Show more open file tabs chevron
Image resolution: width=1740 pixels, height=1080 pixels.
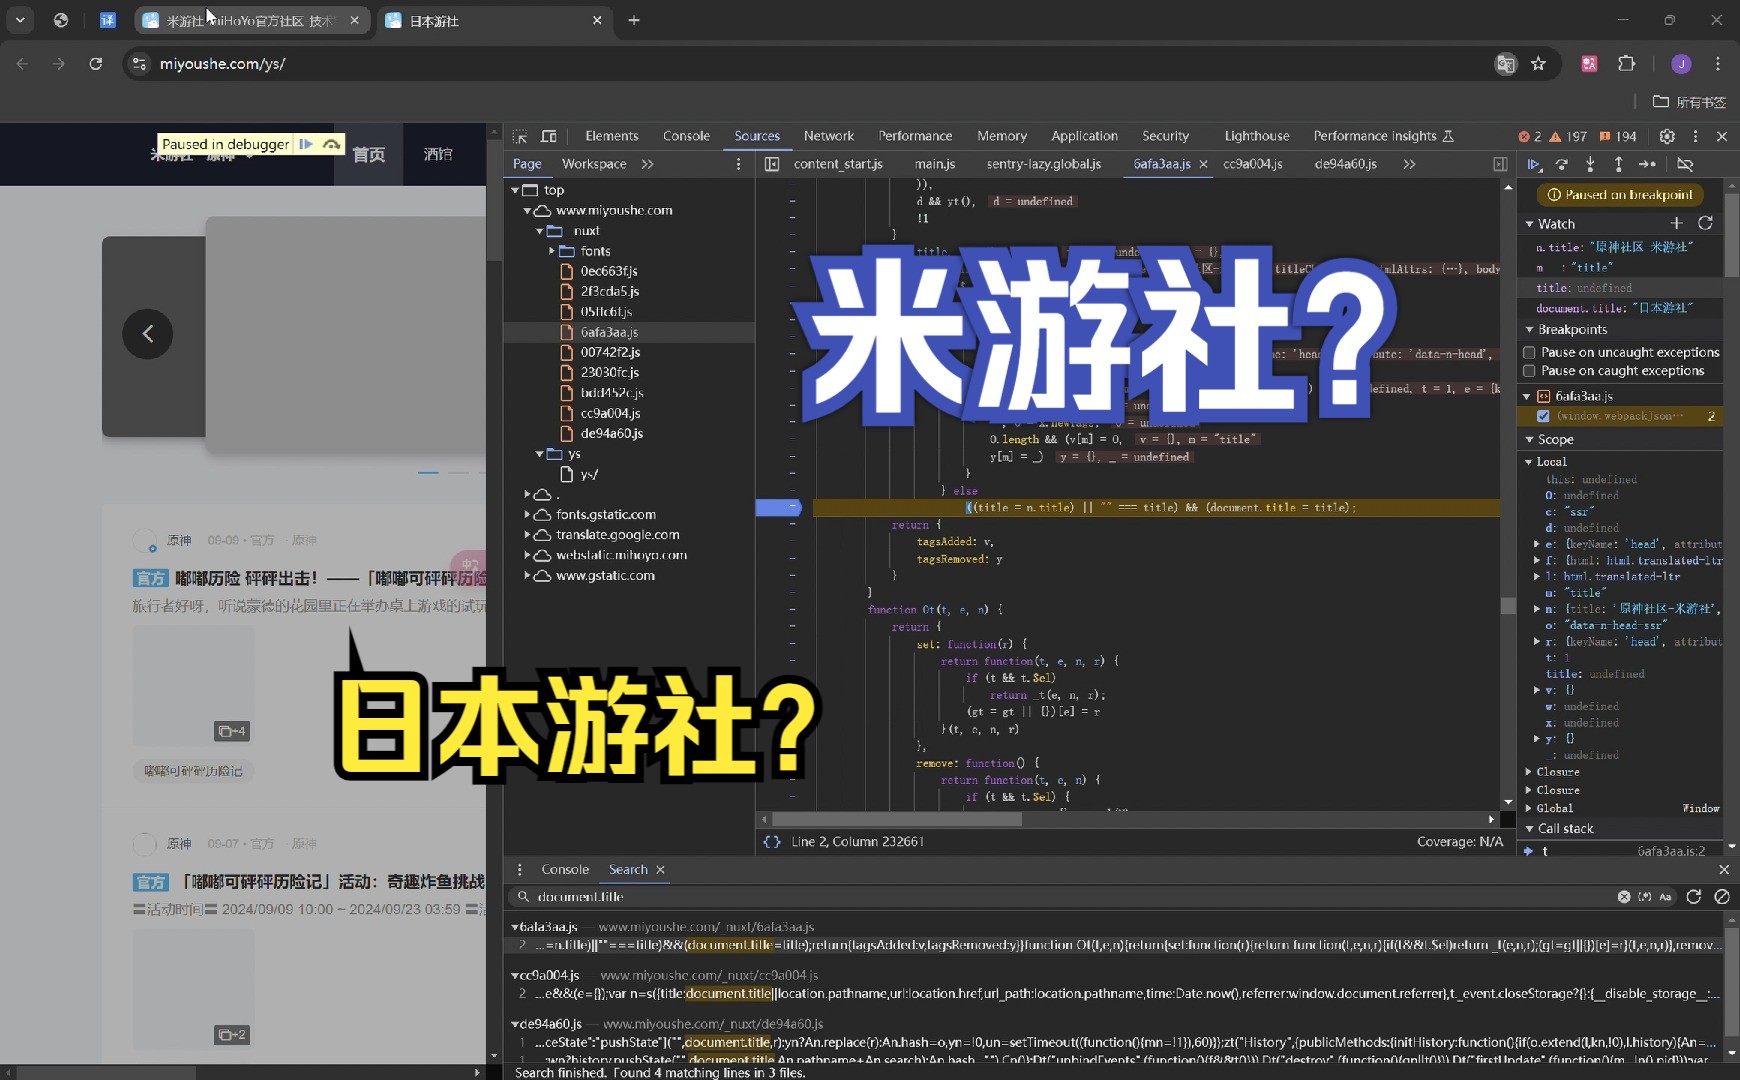1409,164
